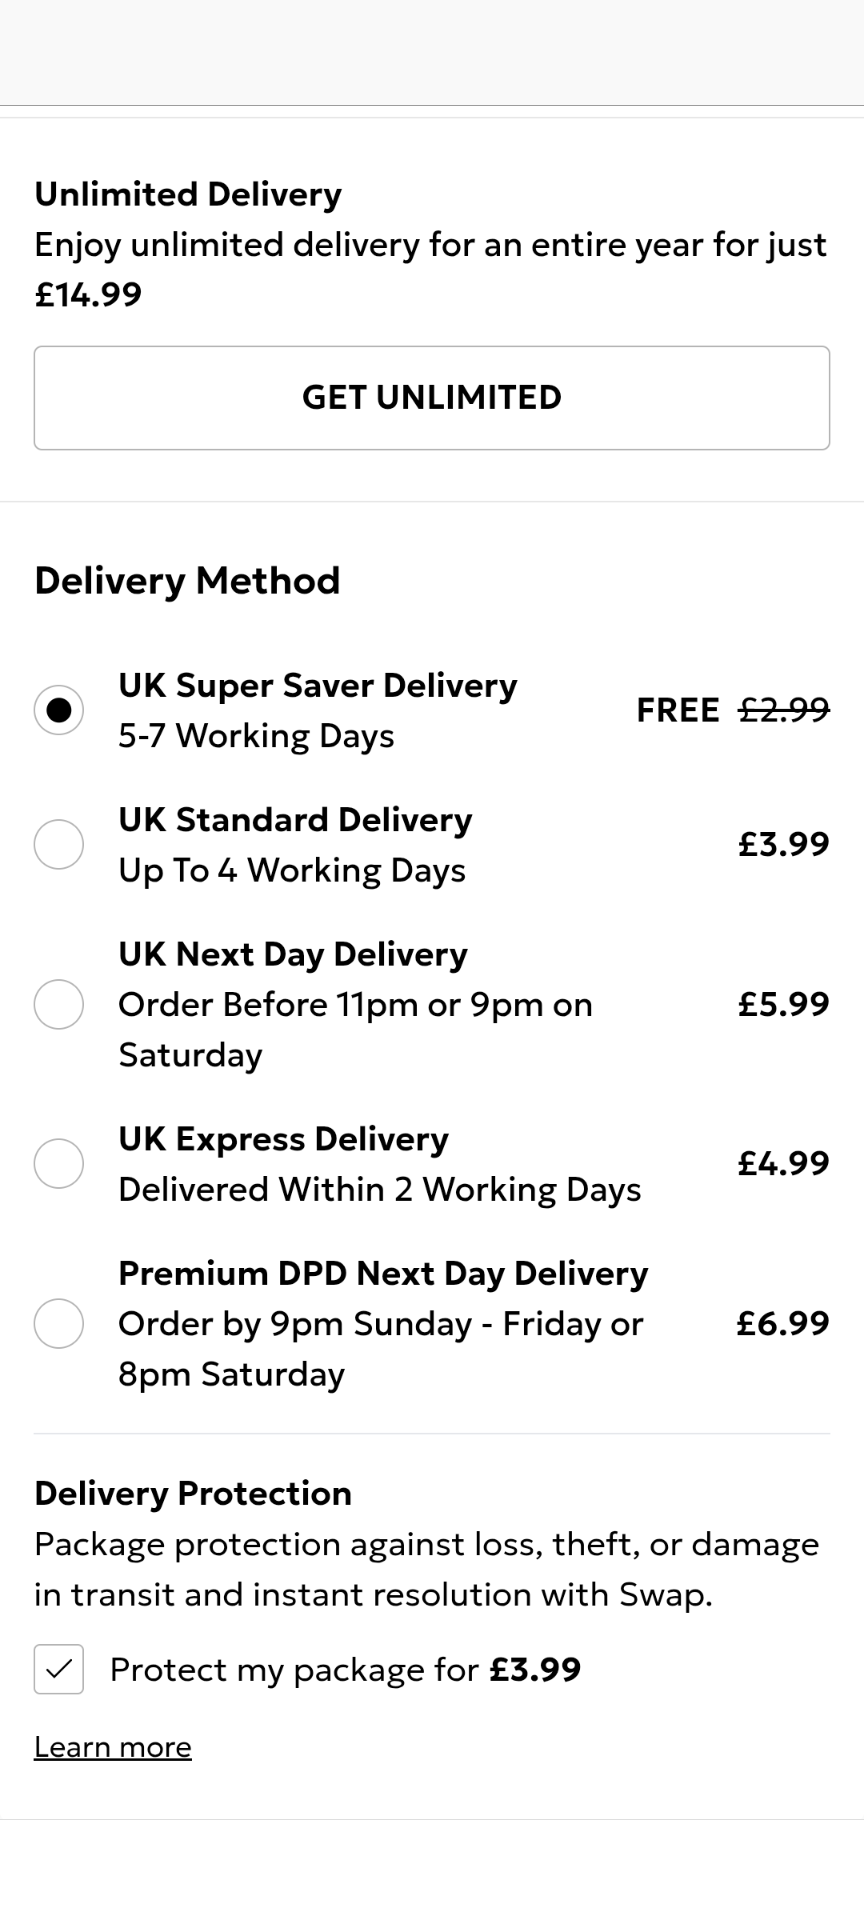
Task: Tap the £6.99 Premium DPD price
Action: 783,1324
